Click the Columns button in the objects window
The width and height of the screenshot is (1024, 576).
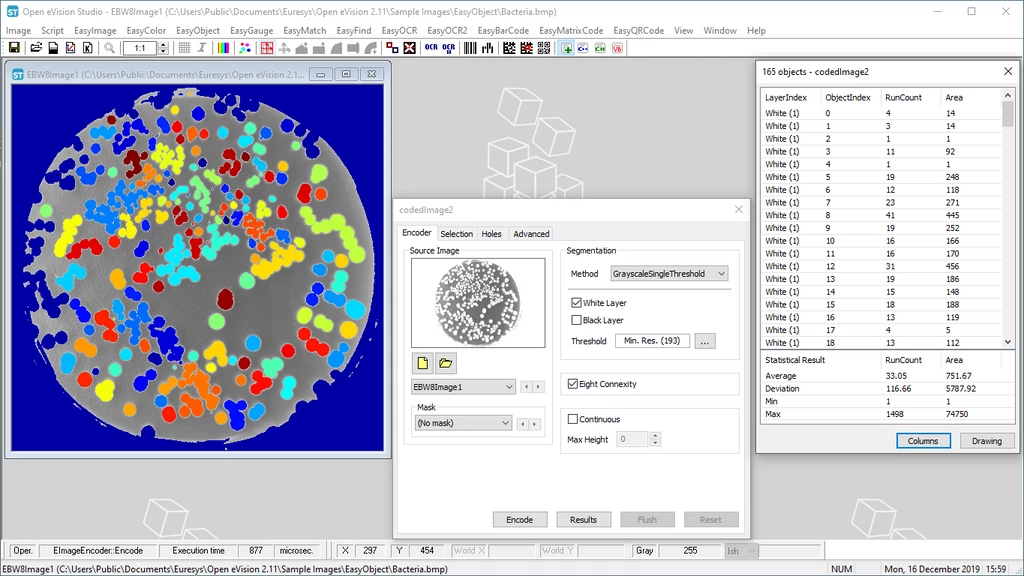pyautogui.click(x=922, y=440)
